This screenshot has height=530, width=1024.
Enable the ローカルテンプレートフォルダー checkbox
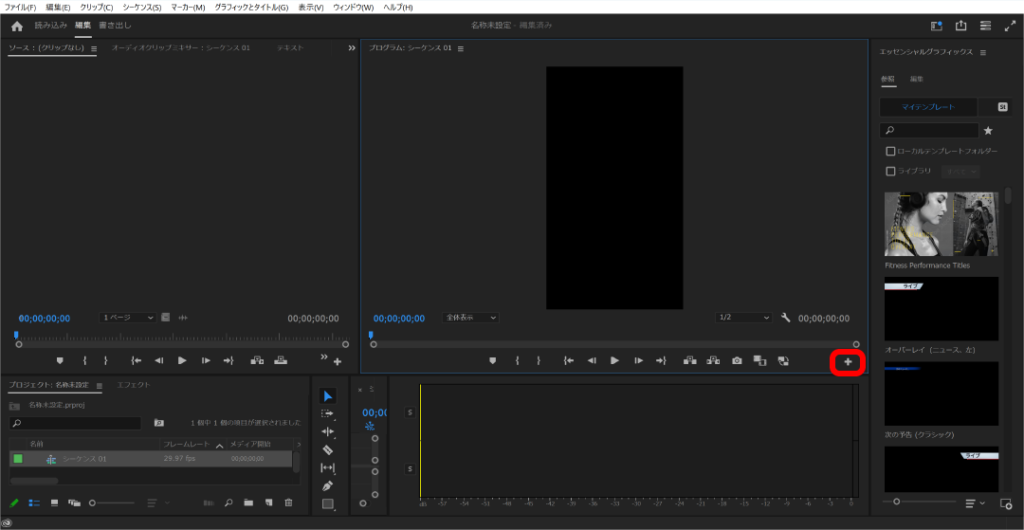[x=890, y=151]
